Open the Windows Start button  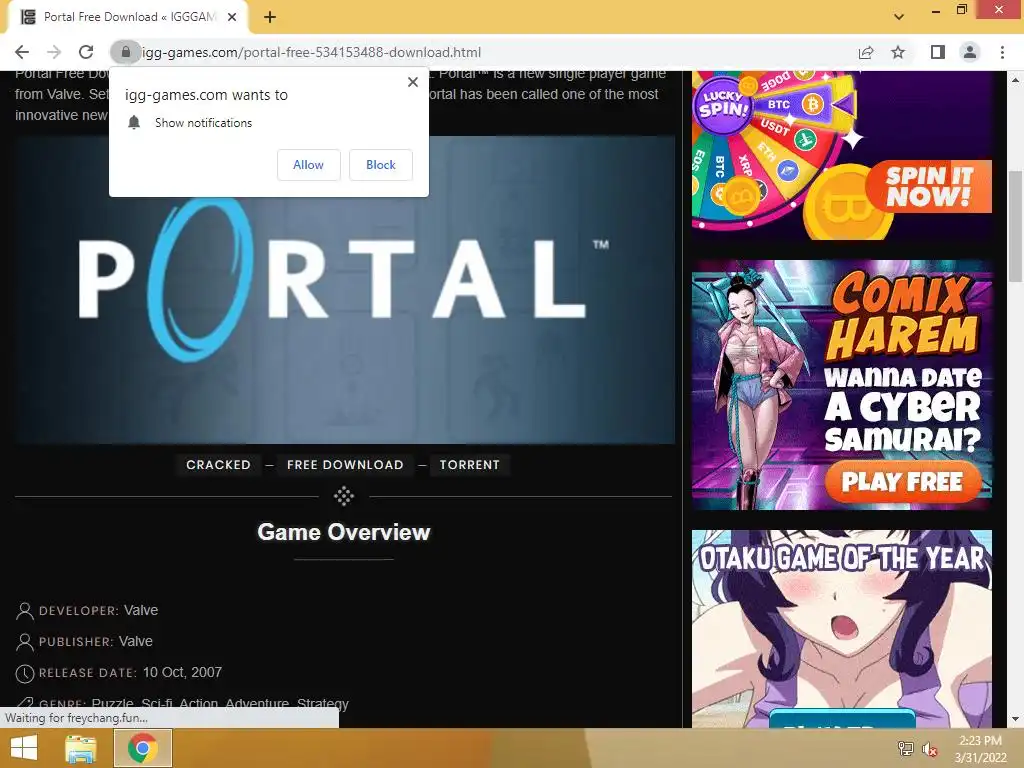(x=24, y=748)
